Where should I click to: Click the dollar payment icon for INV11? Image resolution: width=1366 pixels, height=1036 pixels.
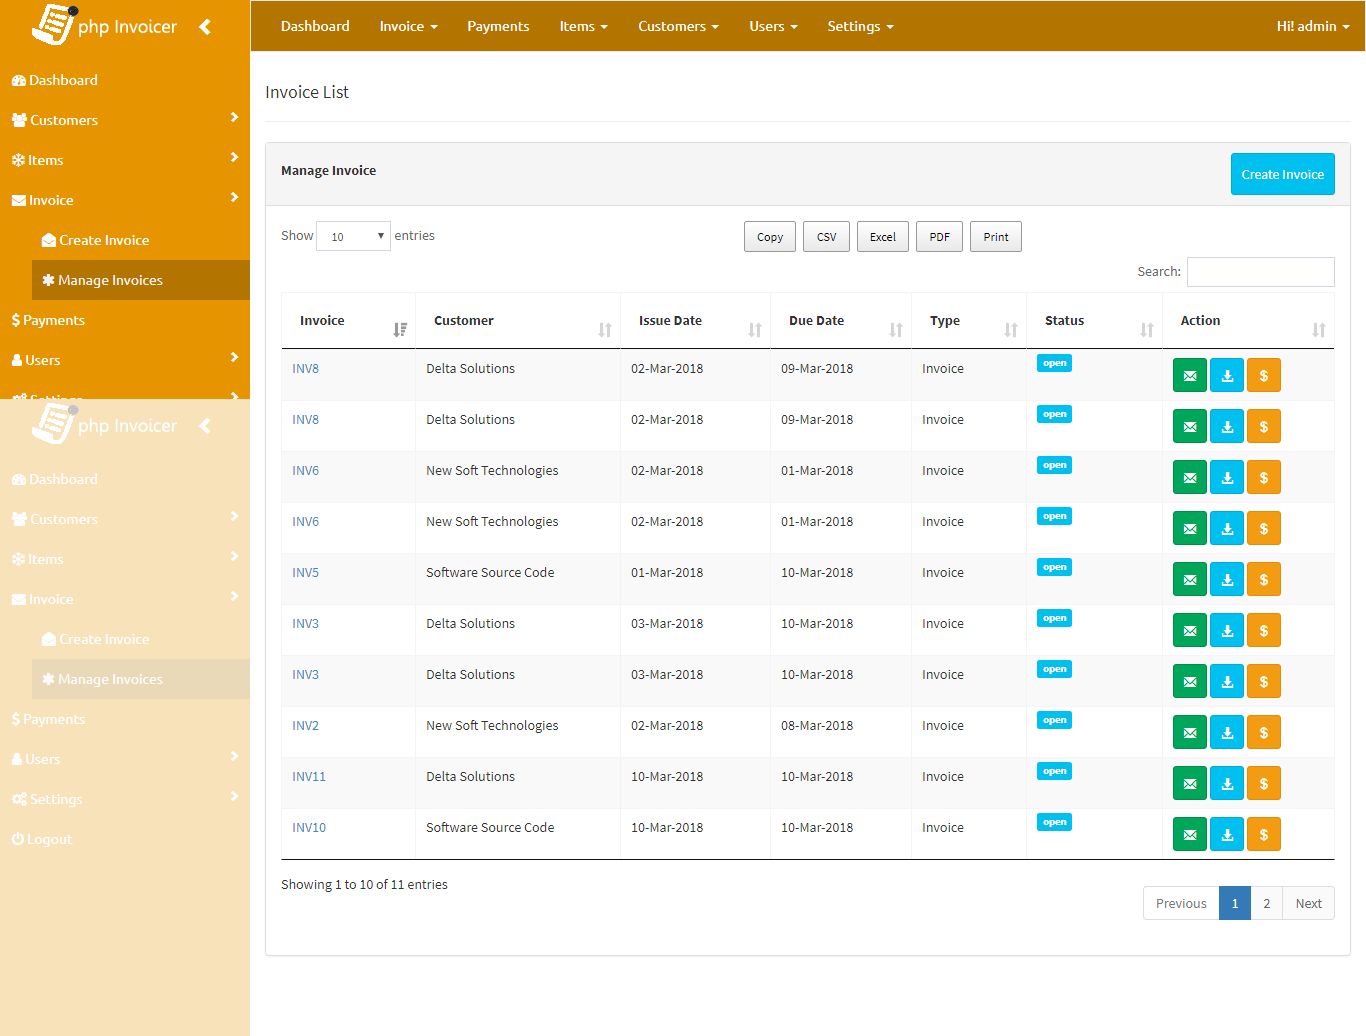point(1264,784)
